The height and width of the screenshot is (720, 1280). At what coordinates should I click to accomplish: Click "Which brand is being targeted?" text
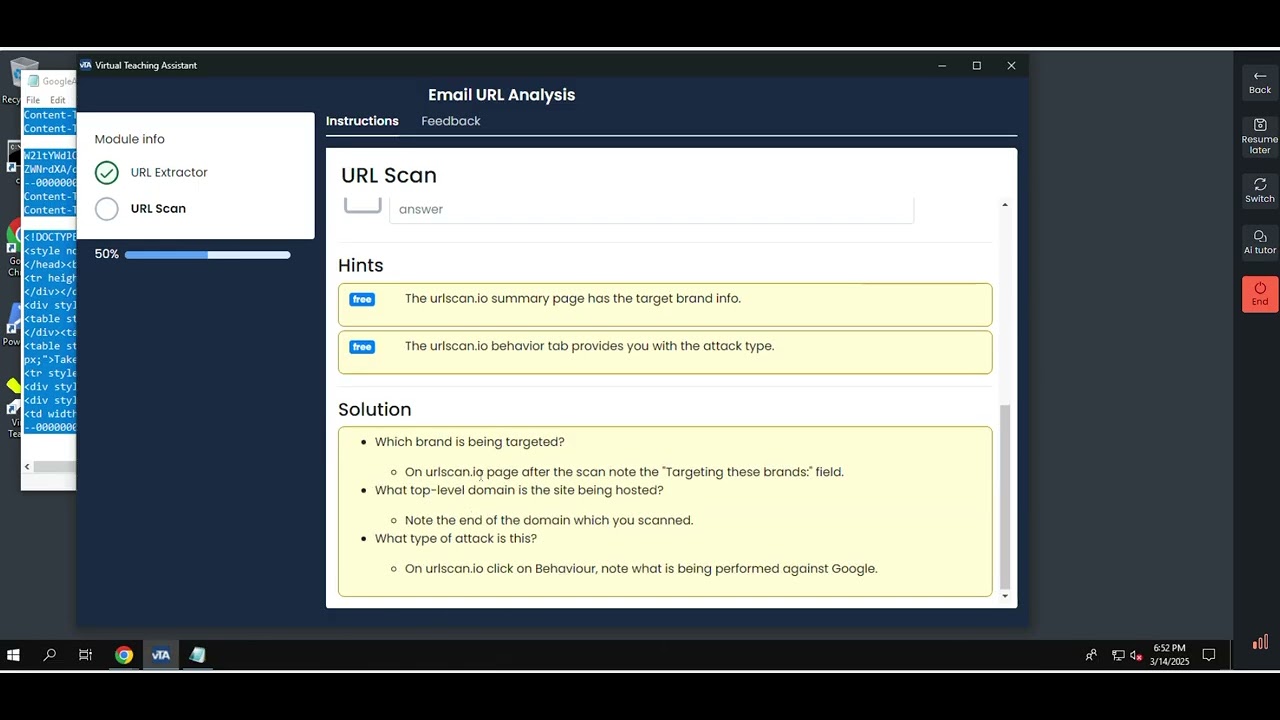coord(470,442)
